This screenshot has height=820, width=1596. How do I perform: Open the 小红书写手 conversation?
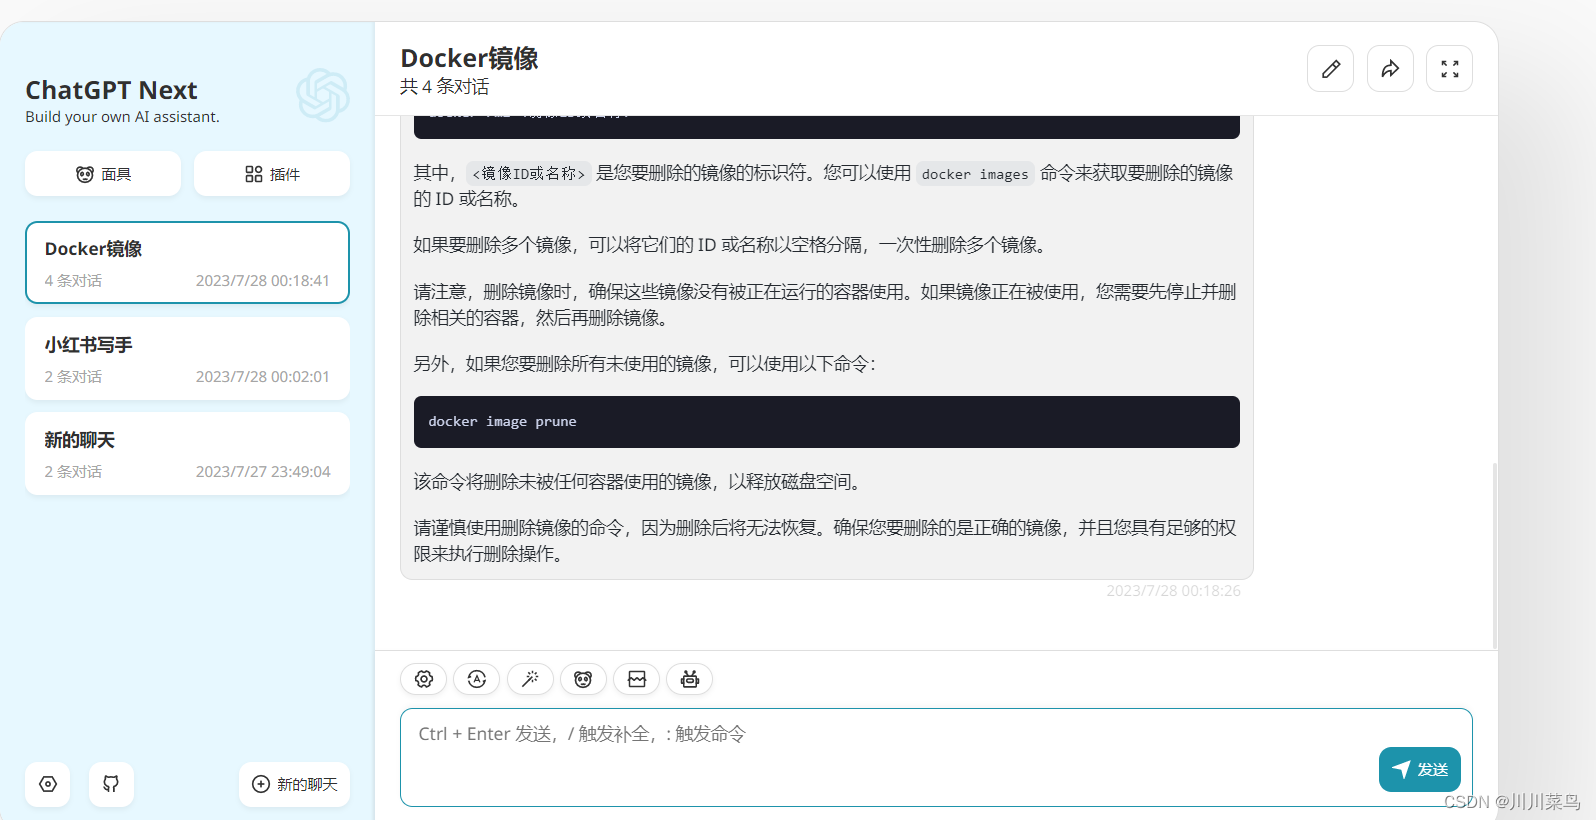[x=188, y=358]
